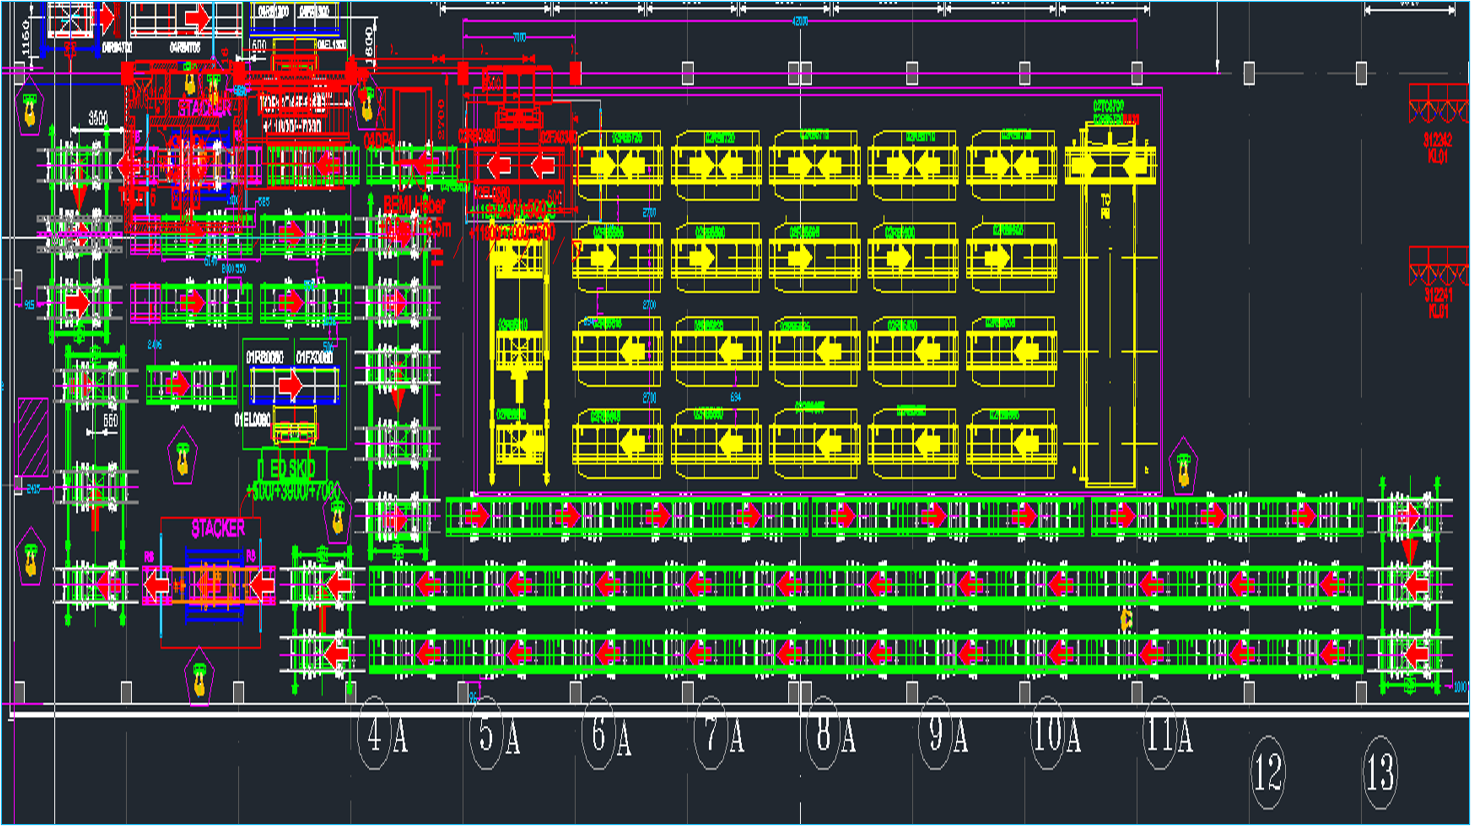Select the column 12 grid bubble
Image resolution: width=1471 pixels, height=826 pixels.
pyautogui.click(x=1268, y=772)
